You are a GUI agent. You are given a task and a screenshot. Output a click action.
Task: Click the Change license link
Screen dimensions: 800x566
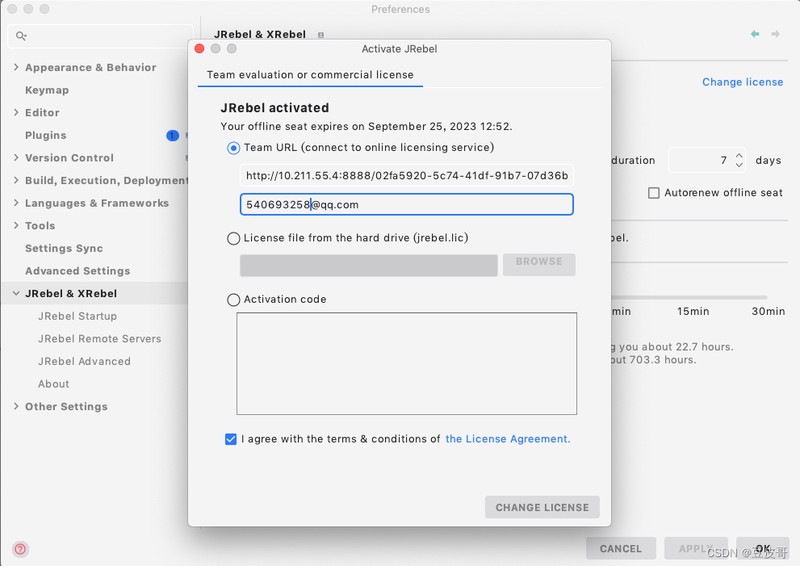click(x=742, y=82)
